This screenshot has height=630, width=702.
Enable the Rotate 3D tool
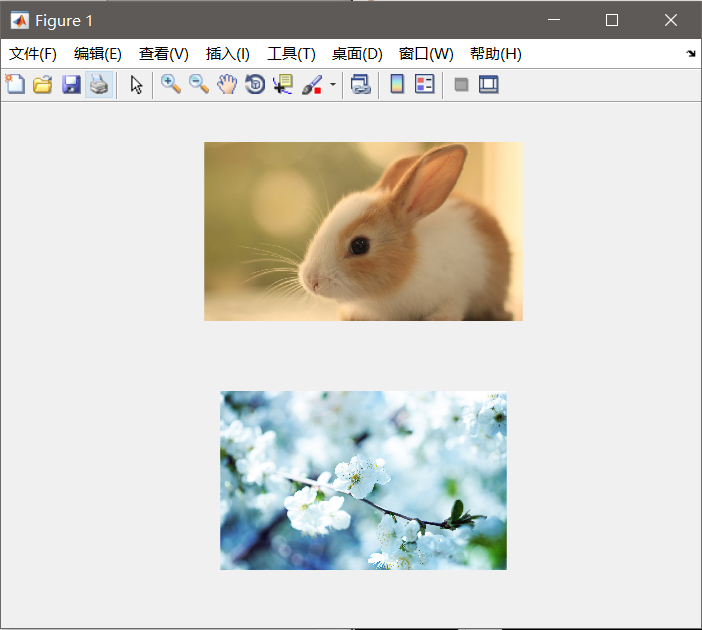255,84
